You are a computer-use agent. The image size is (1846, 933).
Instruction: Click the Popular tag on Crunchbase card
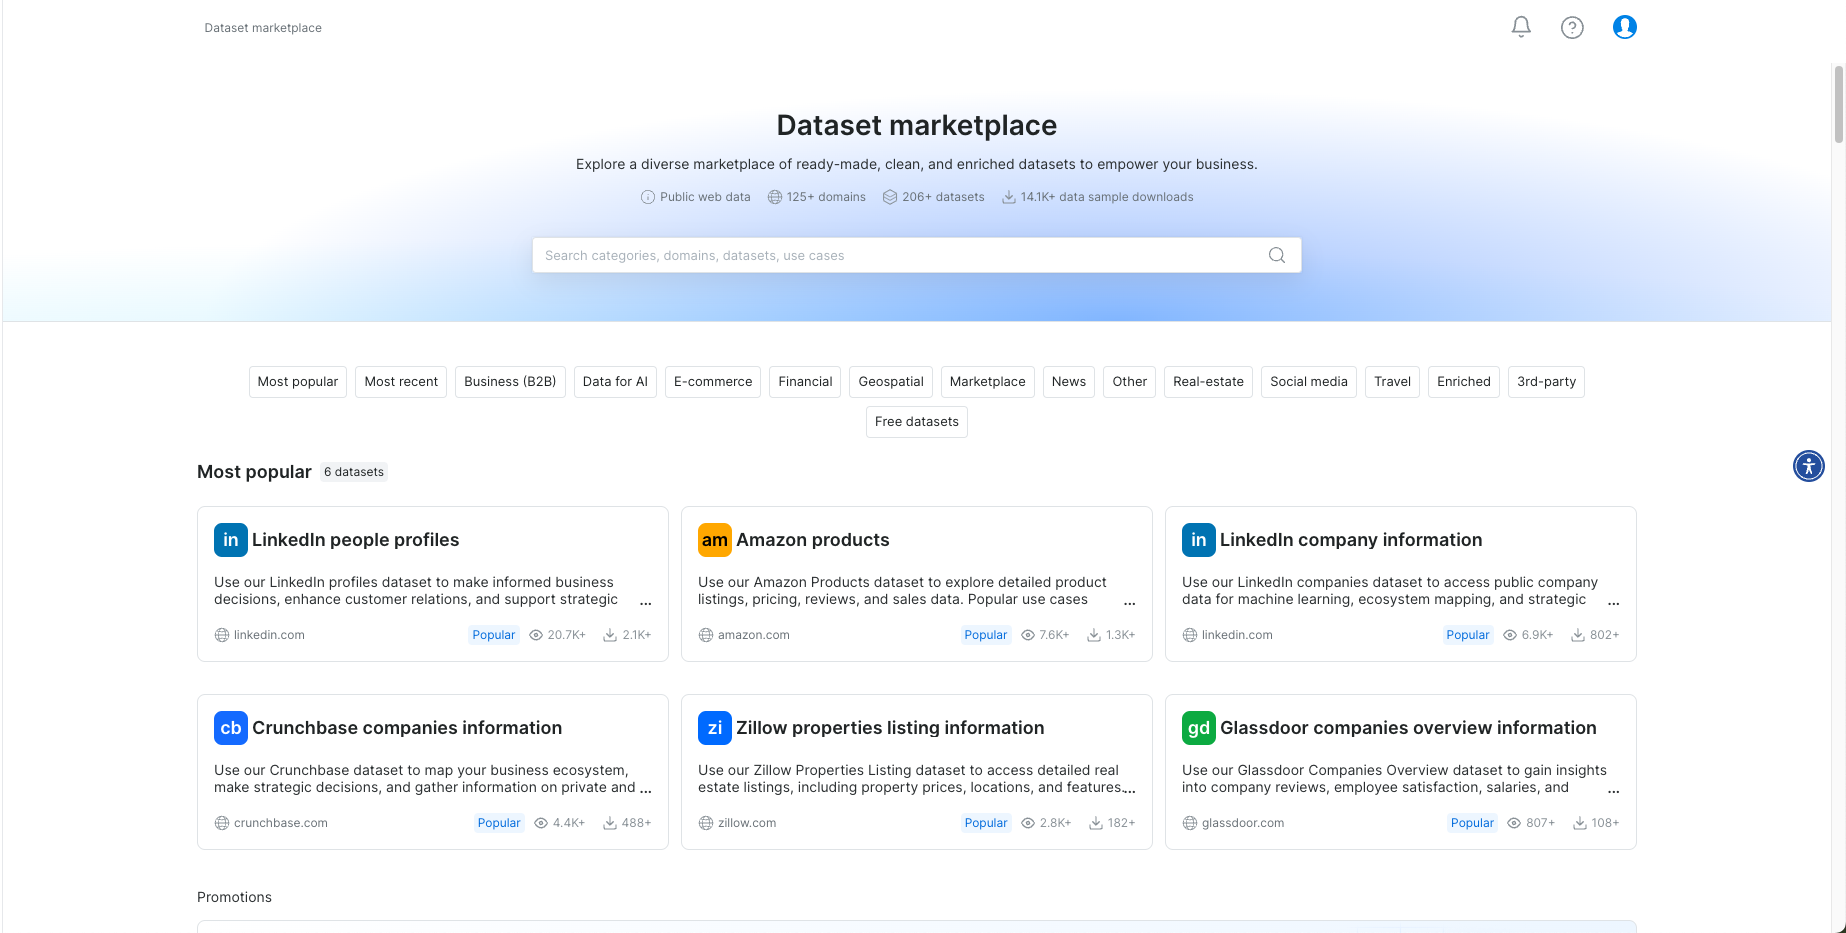tap(499, 823)
